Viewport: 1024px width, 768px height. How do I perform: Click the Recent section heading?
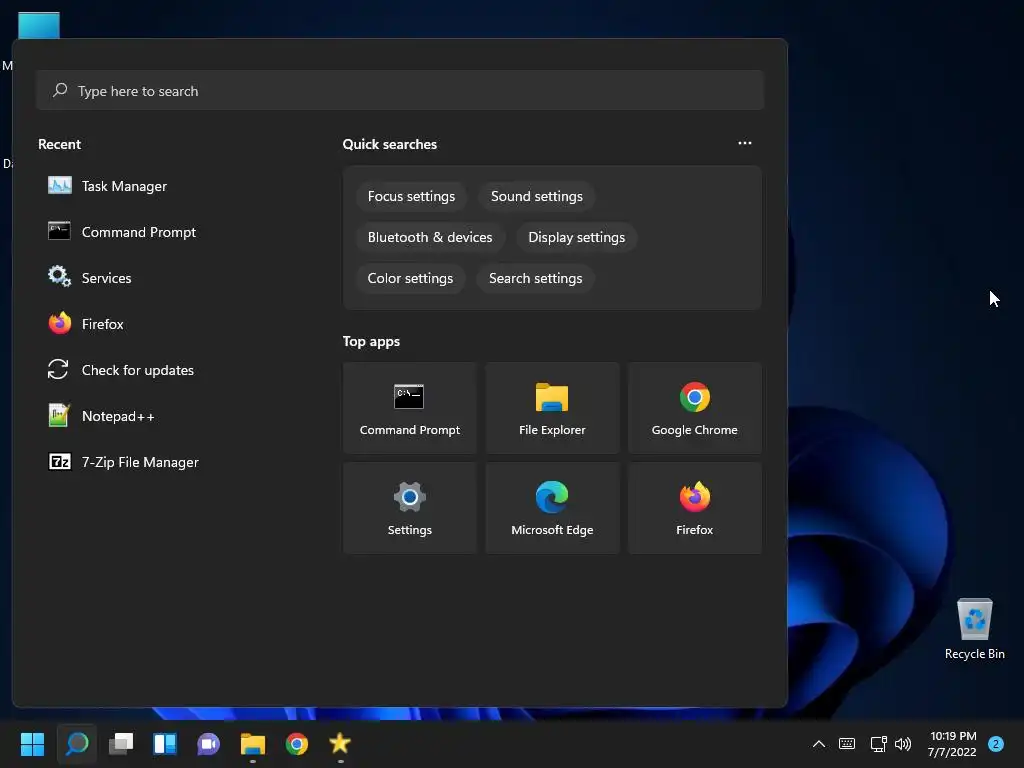[59, 144]
